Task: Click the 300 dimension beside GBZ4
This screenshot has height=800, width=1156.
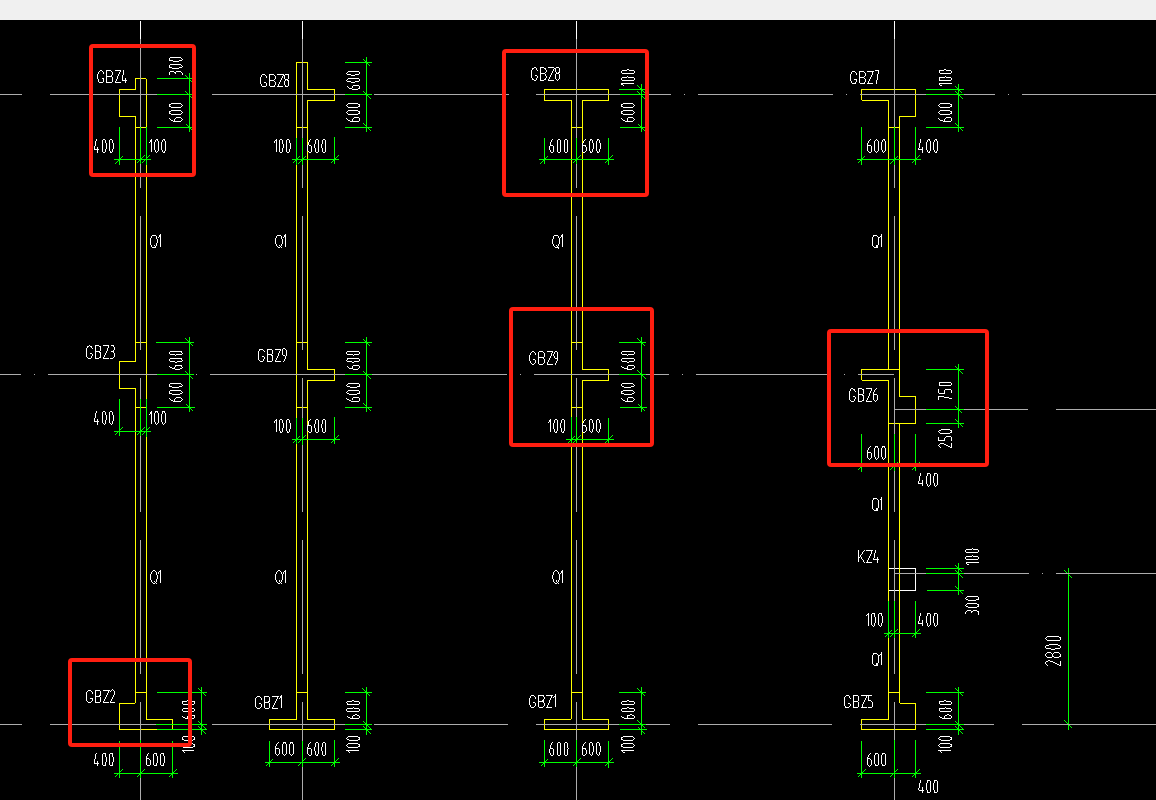Action: [176, 66]
